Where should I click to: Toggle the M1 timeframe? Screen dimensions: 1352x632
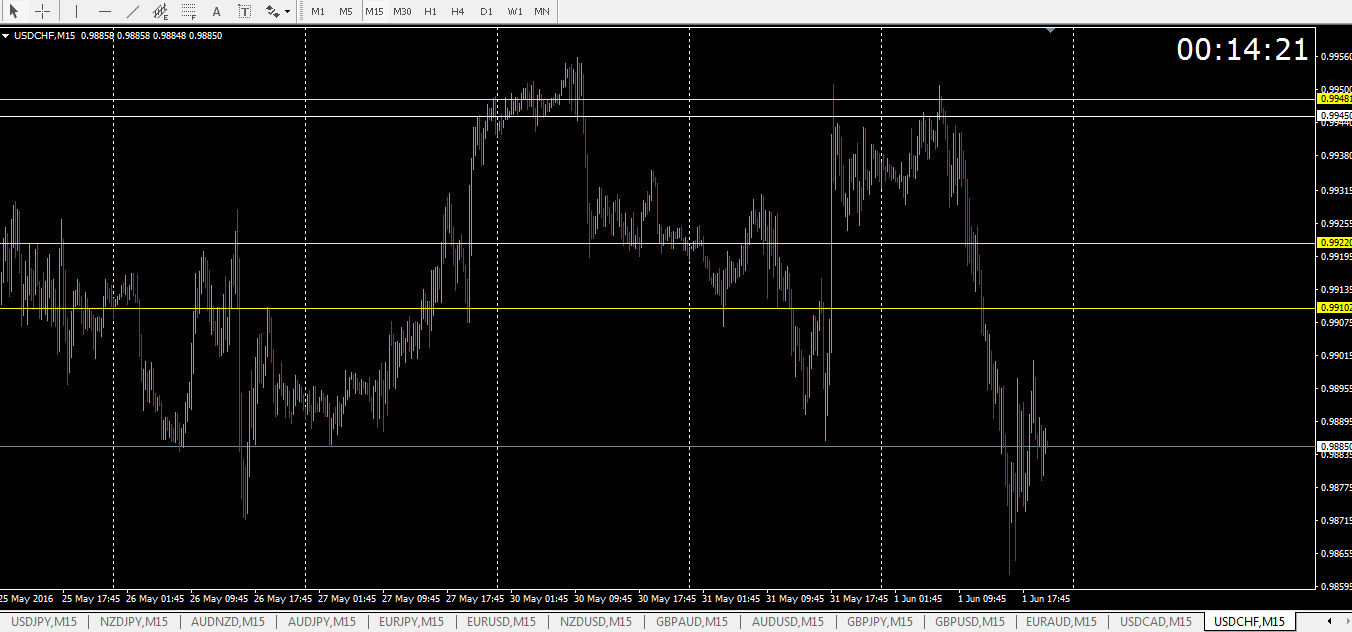(x=318, y=11)
